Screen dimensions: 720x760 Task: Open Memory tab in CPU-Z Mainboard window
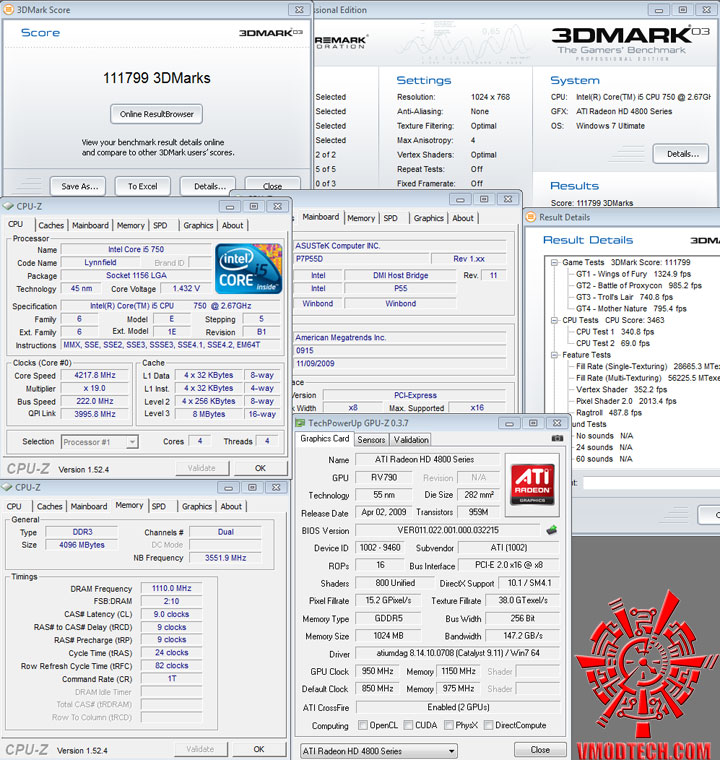(361, 218)
